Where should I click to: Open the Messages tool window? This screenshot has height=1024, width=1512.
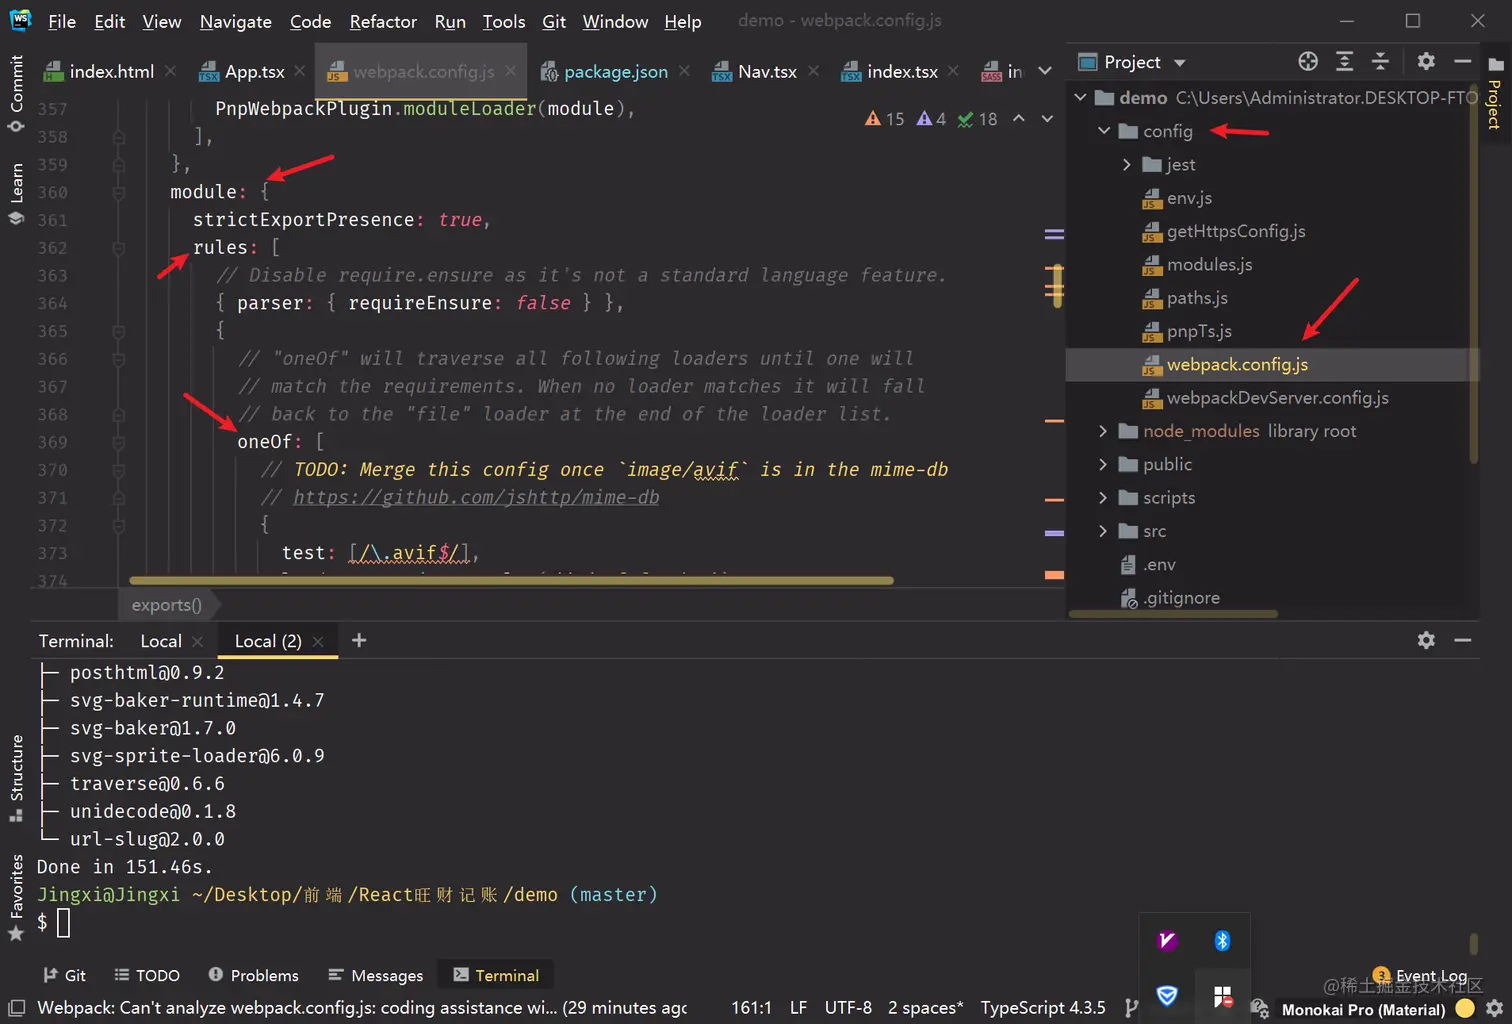pos(375,975)
